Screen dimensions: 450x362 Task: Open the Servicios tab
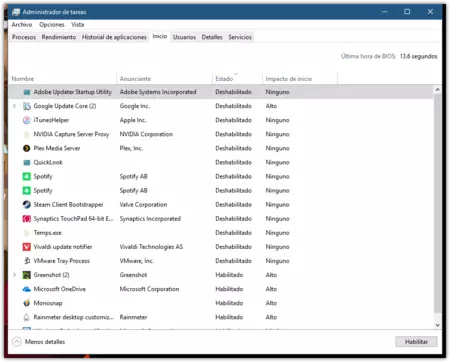240,37
